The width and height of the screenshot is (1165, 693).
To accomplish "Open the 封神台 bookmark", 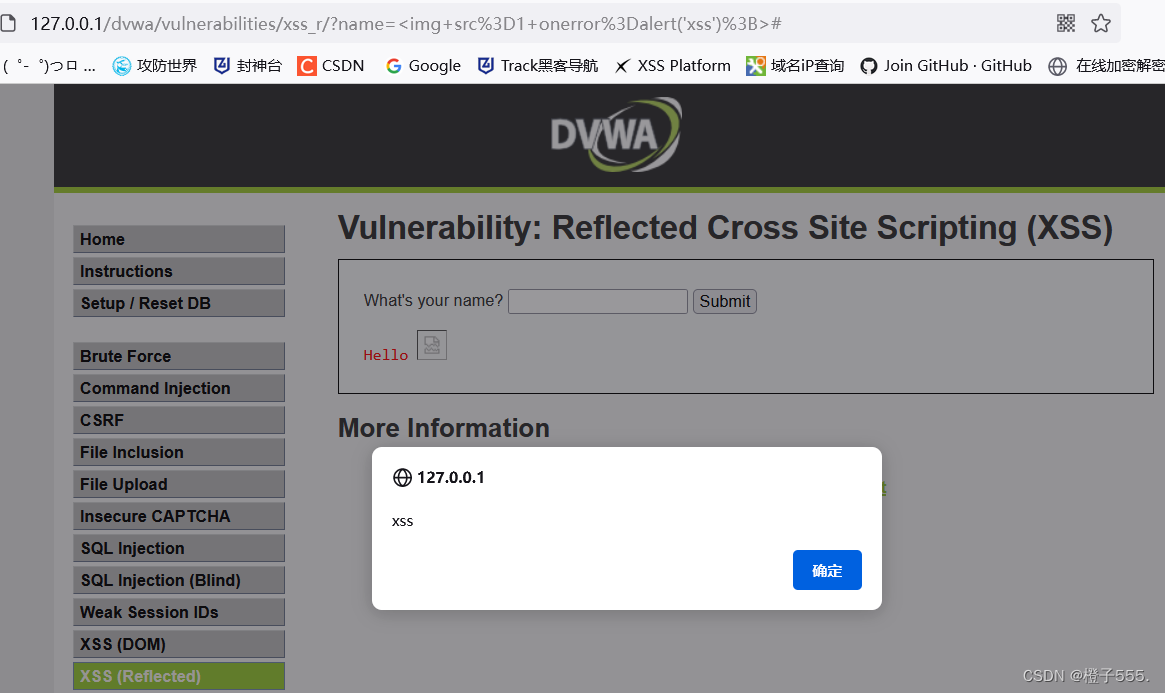I will 248,65.
